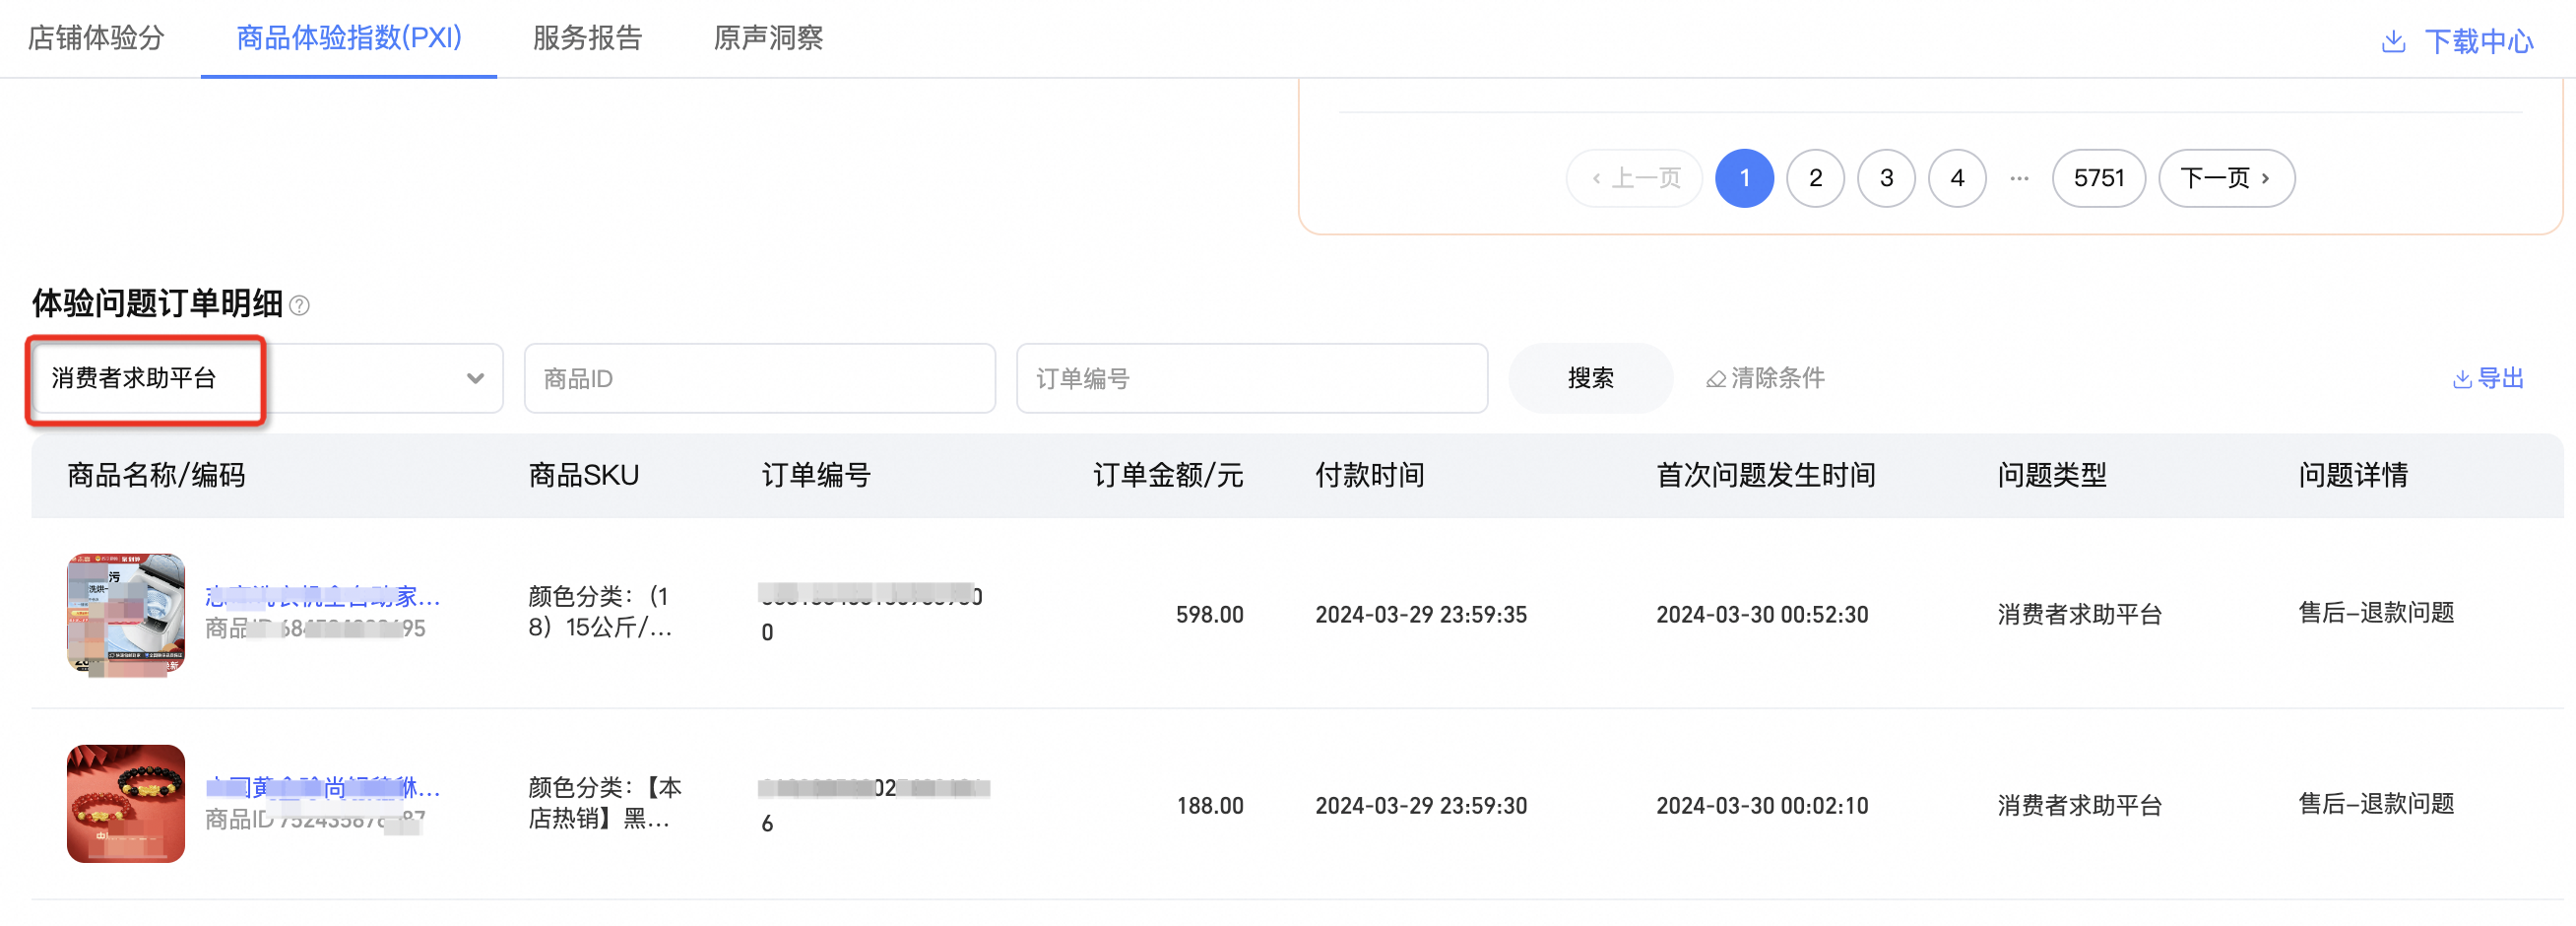Image resolution: width=2576 pixels, height=926 pixels.
Task: Jump to page 2
Action: 1815,178
